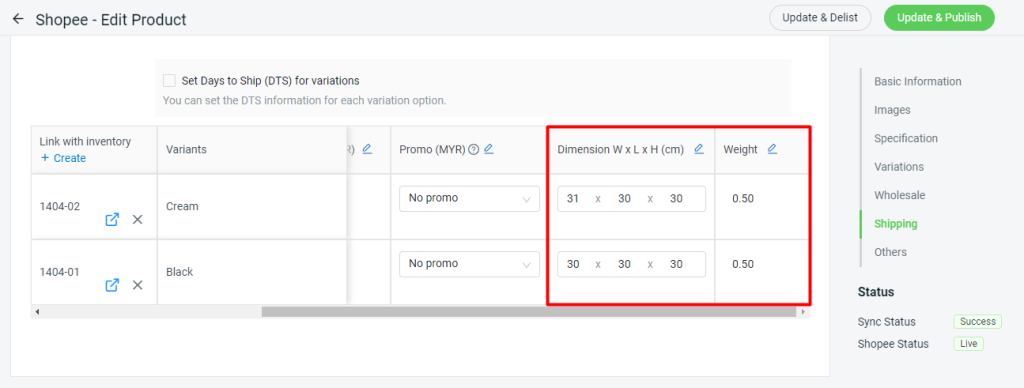1024x388 pixels.
Task: Edit Weight column with pencil icon
Action: (x=773, y=149)
